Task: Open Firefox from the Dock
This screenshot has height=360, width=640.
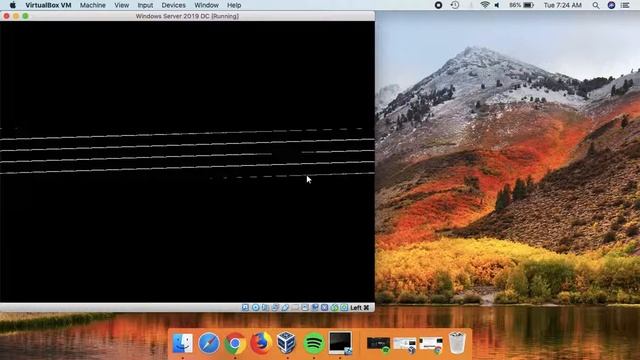Action: coord(261,343)
